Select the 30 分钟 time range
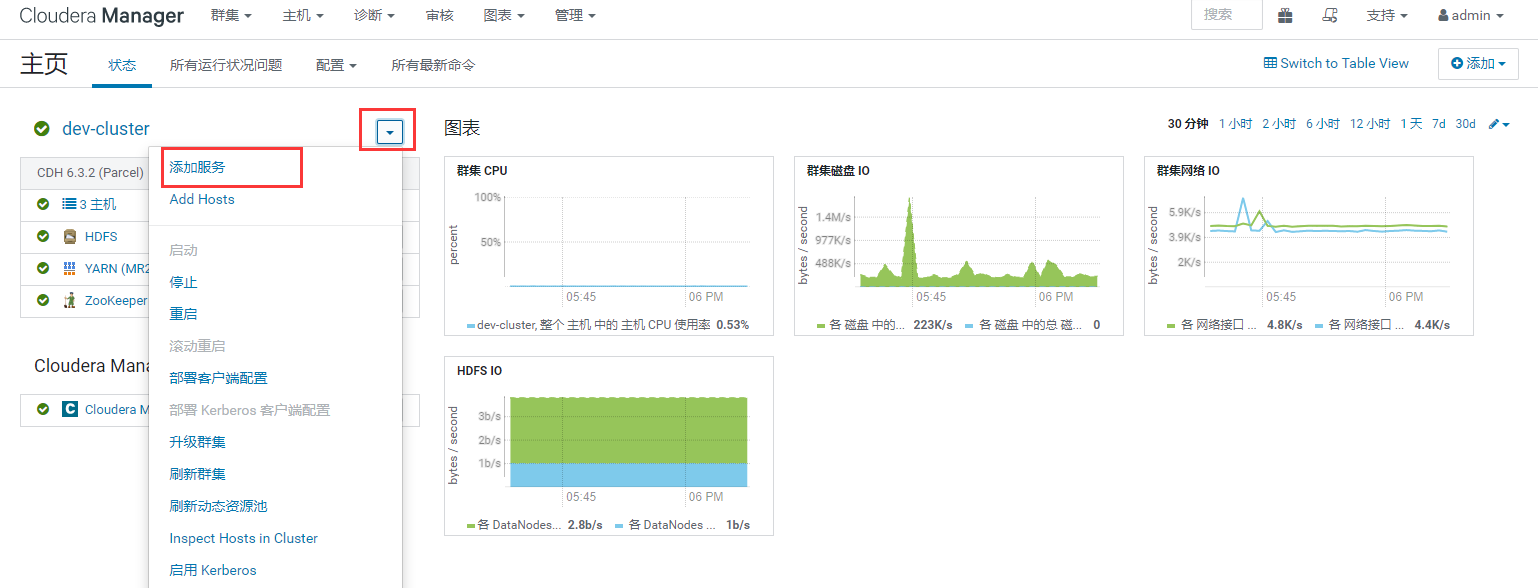 [x=1188, y=124]
